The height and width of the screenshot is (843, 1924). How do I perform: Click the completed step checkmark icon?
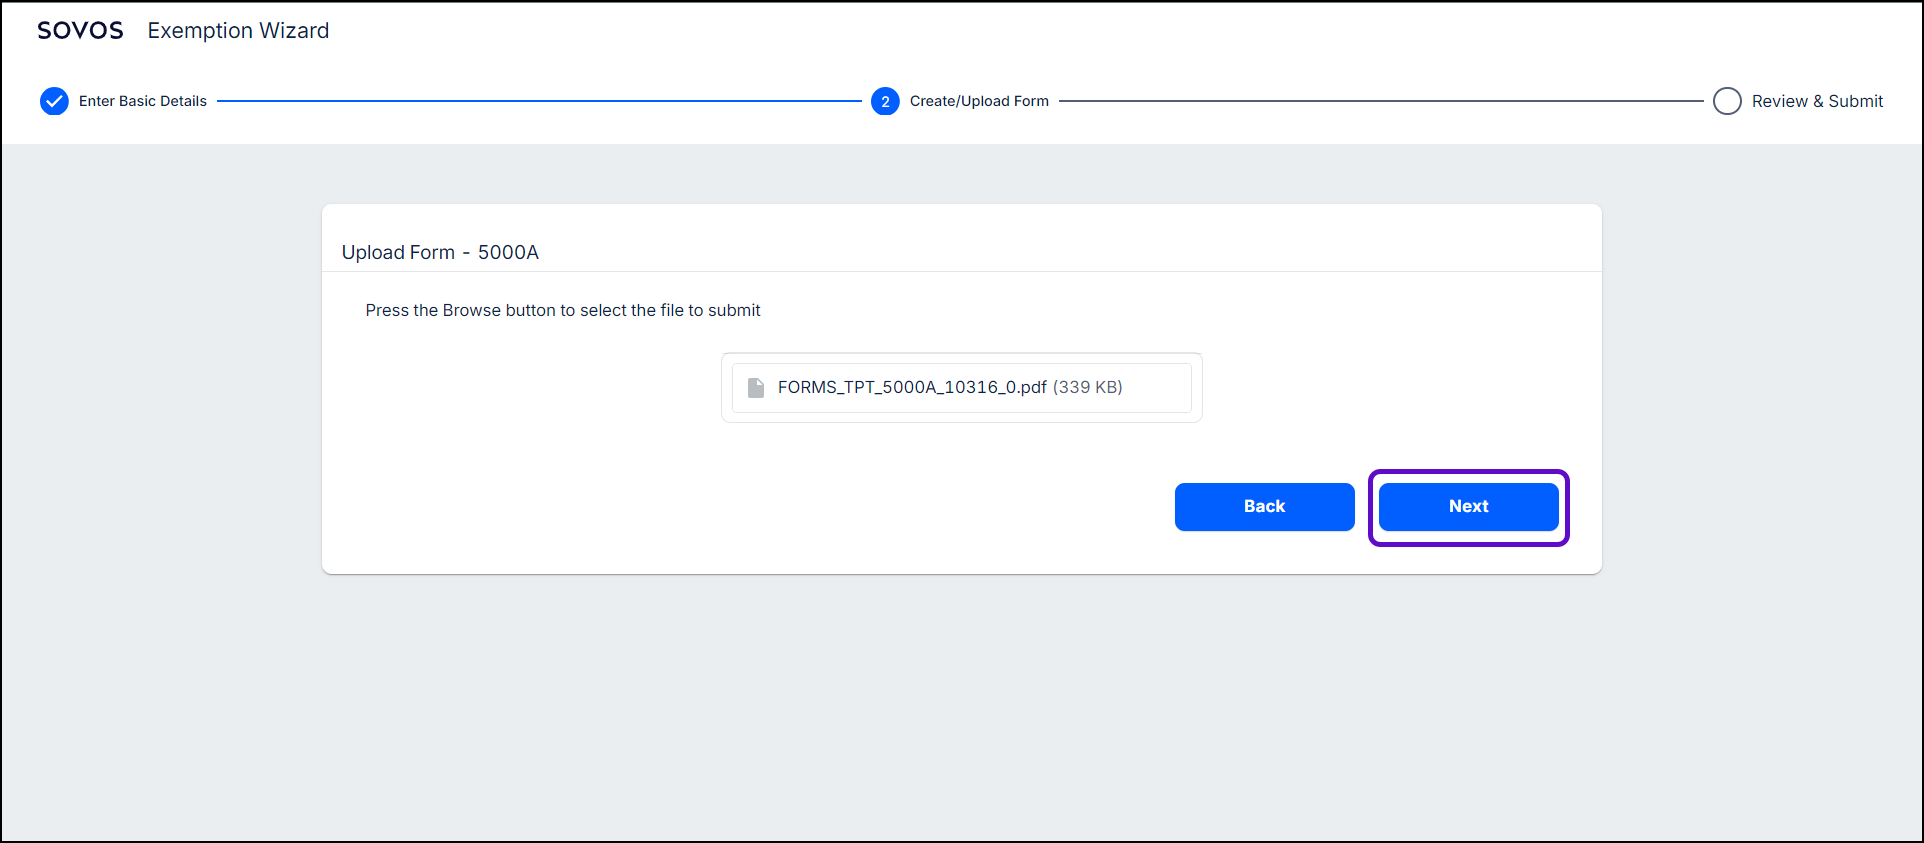point(54,101)
